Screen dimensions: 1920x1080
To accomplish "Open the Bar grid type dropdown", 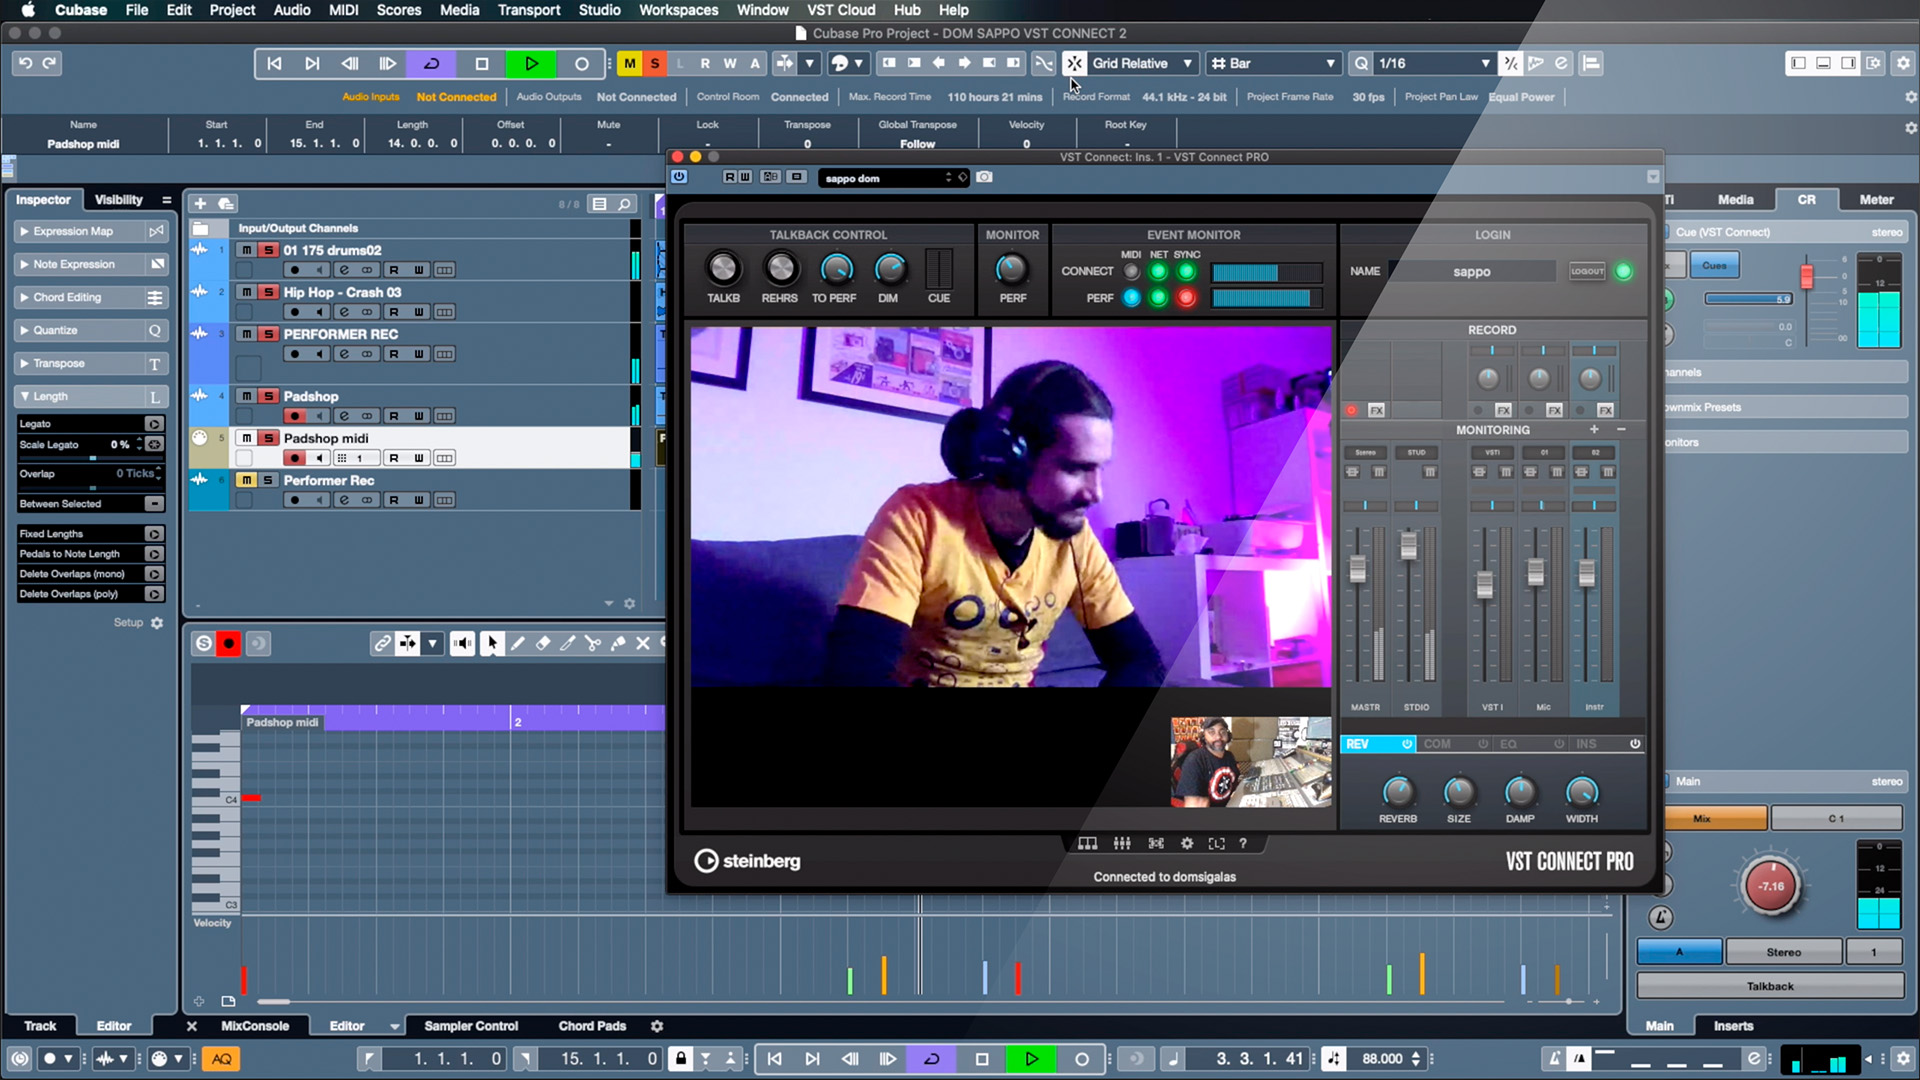I will (1273, 63).
